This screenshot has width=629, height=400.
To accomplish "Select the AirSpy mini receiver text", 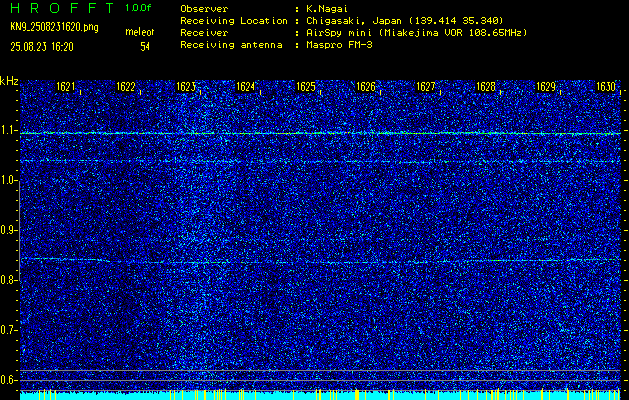I will point(416,32).
